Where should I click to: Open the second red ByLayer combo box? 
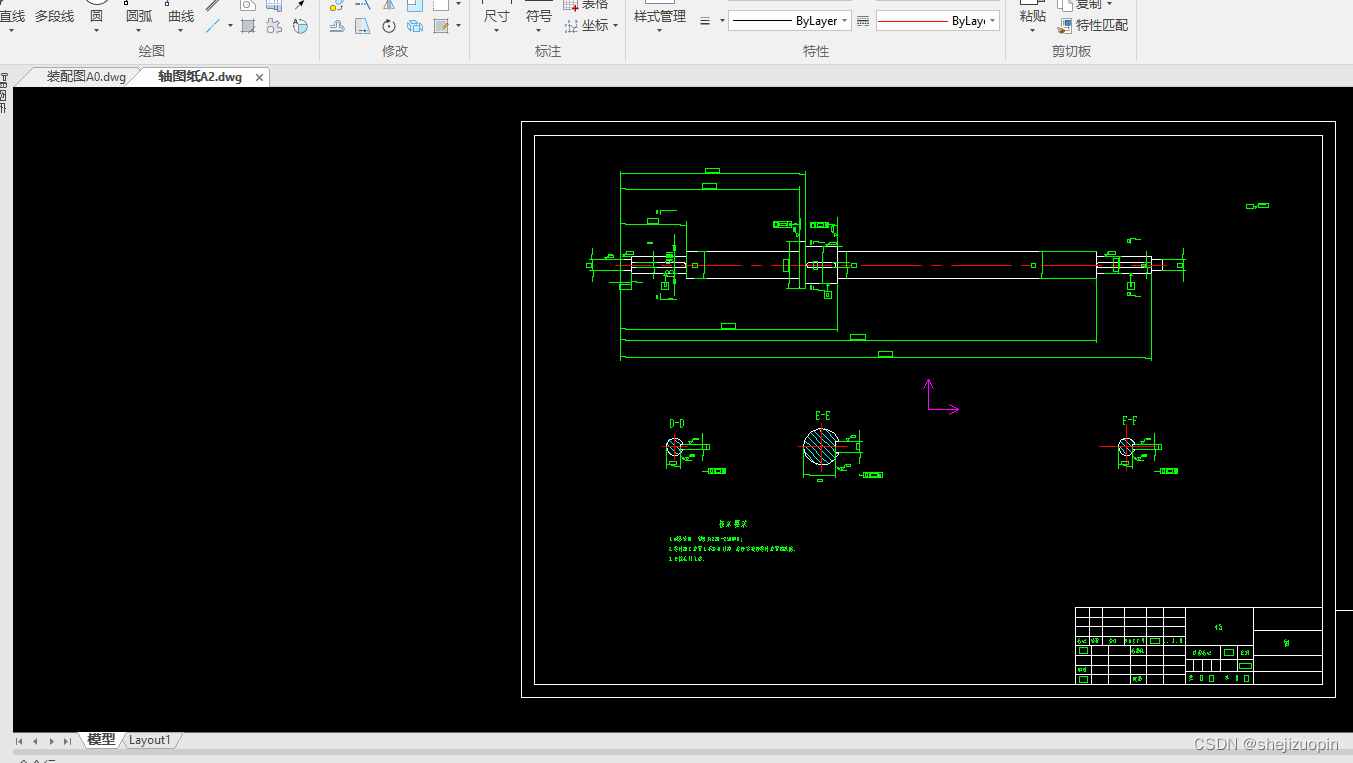(x=938, y=21)
